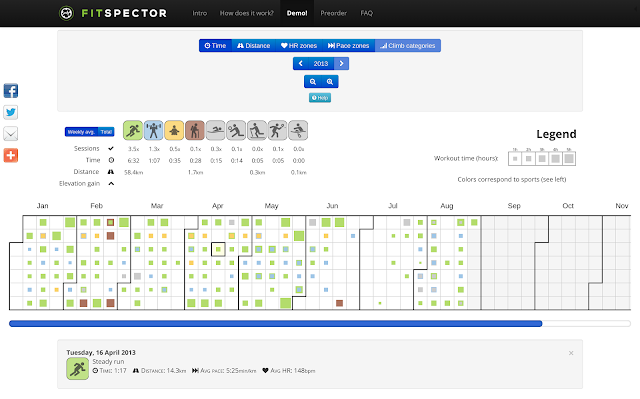
Task: Select the HR zones view mode
Action: pos(299,46)
